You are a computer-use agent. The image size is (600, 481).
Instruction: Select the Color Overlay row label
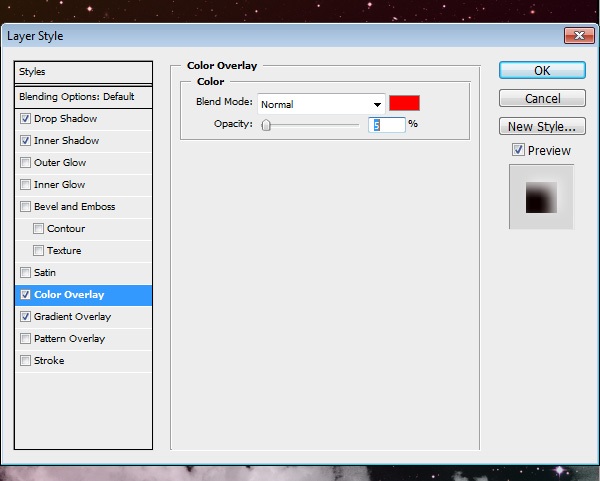pyautogui.click(x=69, y=295)
